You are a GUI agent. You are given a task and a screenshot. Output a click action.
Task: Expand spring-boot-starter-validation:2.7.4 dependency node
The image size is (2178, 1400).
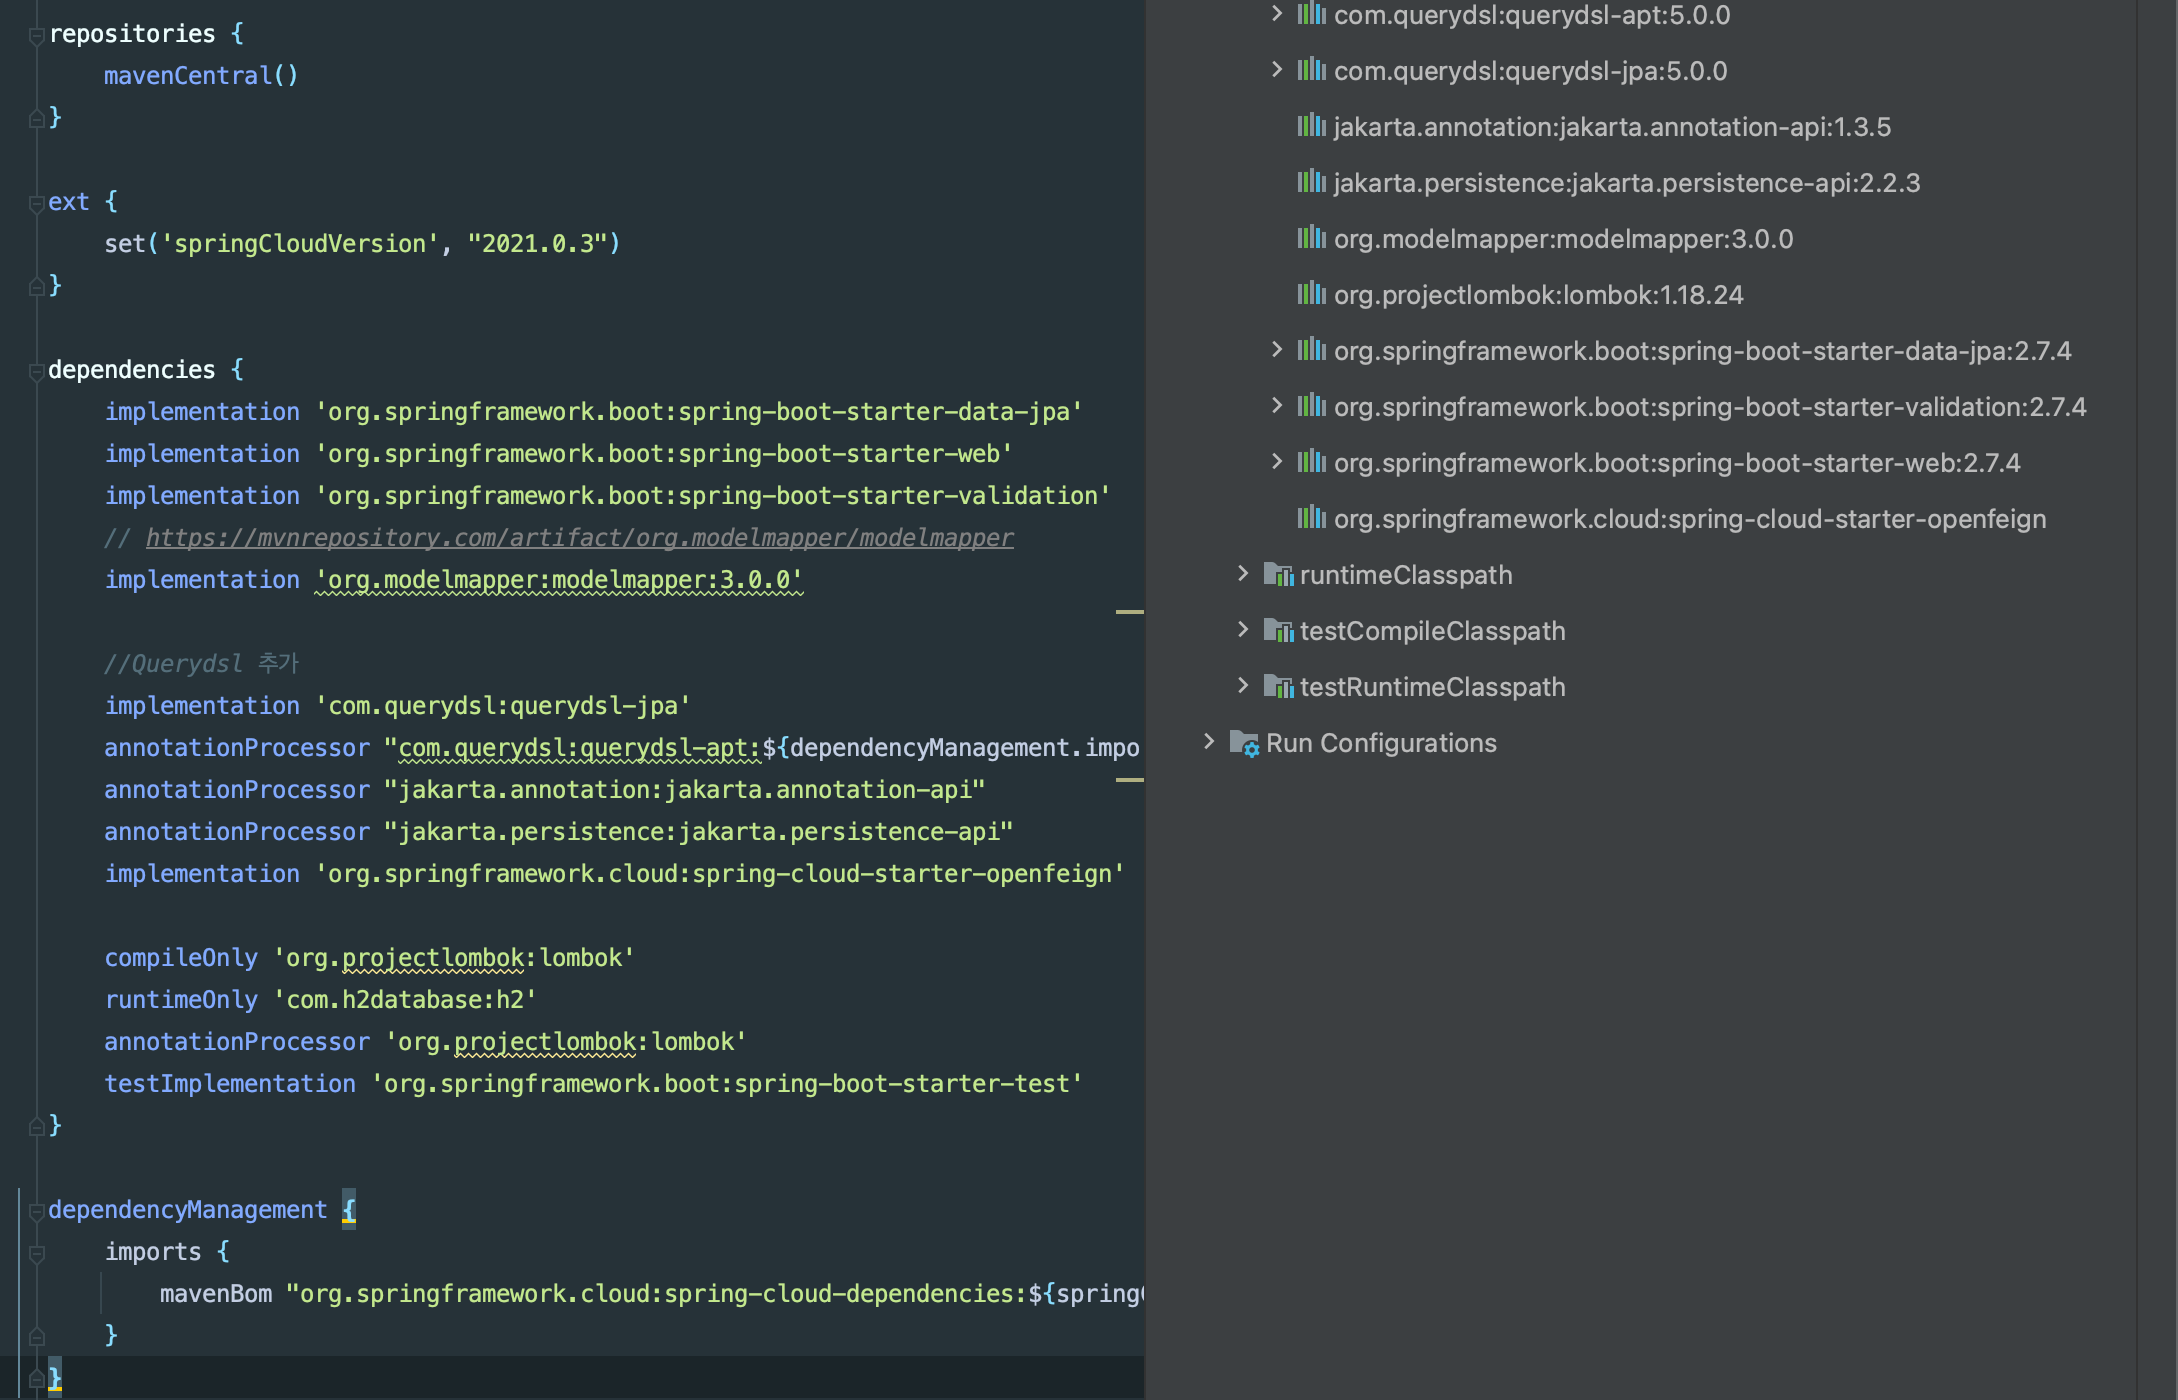coord(1276,406)
